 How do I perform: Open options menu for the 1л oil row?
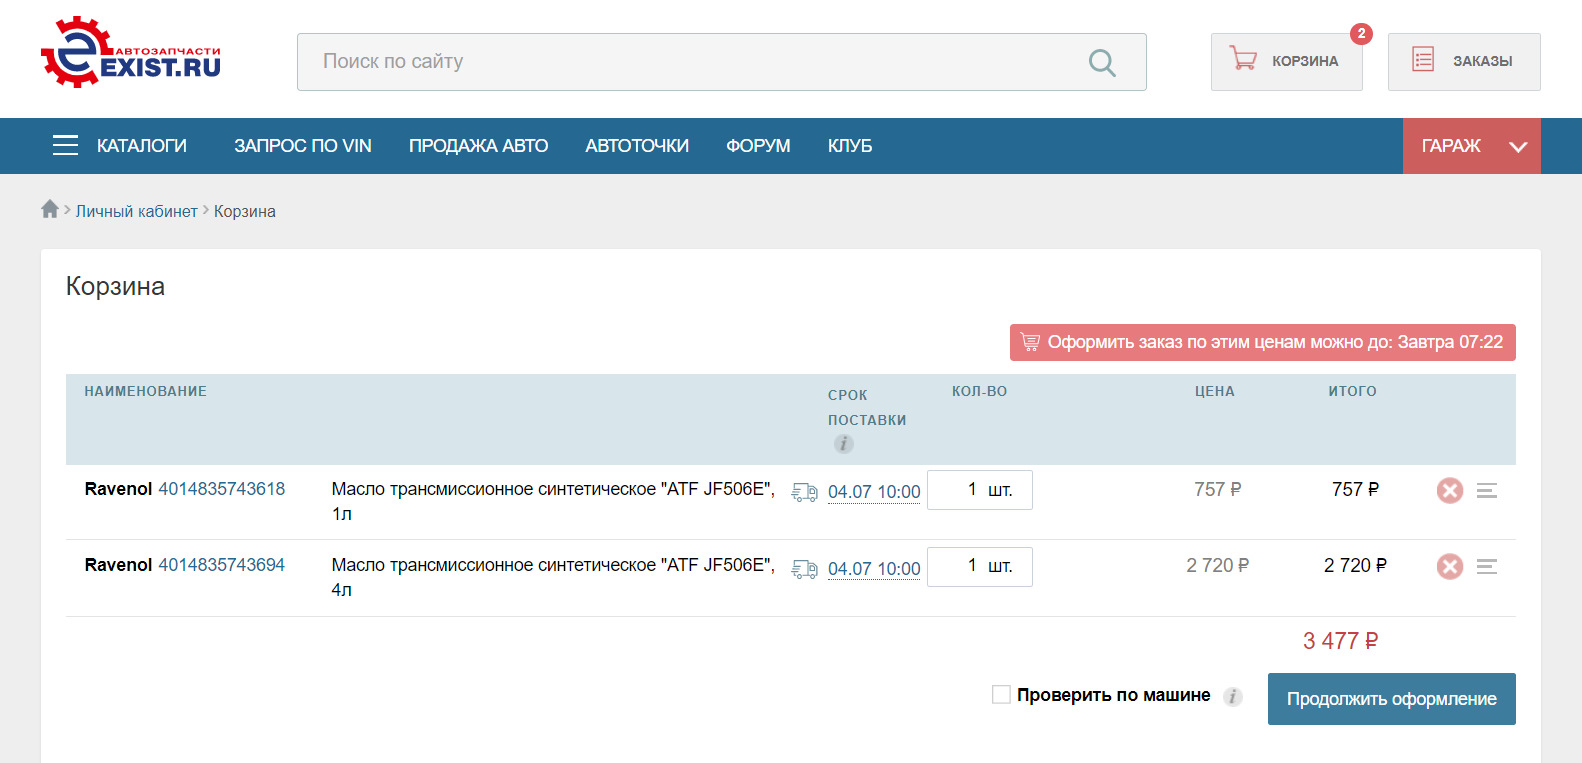[1487, 490]
